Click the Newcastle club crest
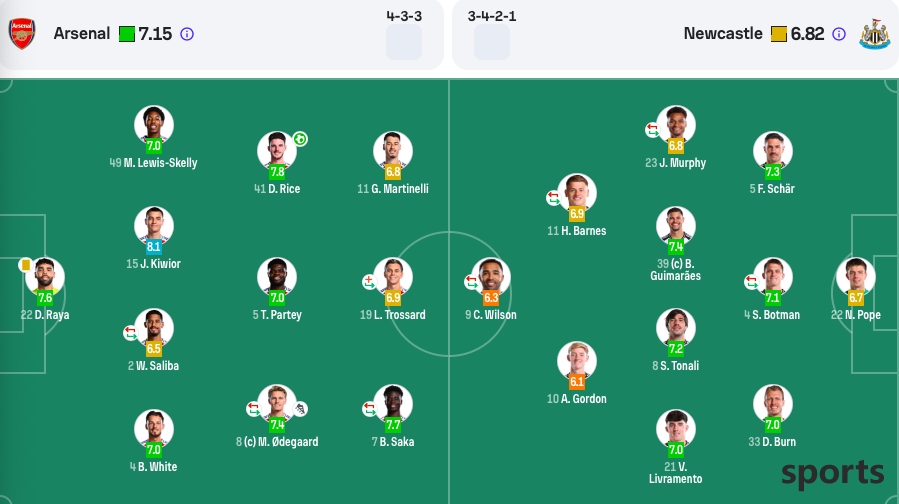This screenshot has height=504, width=899. pyautogui.click(x=874, y=34)
